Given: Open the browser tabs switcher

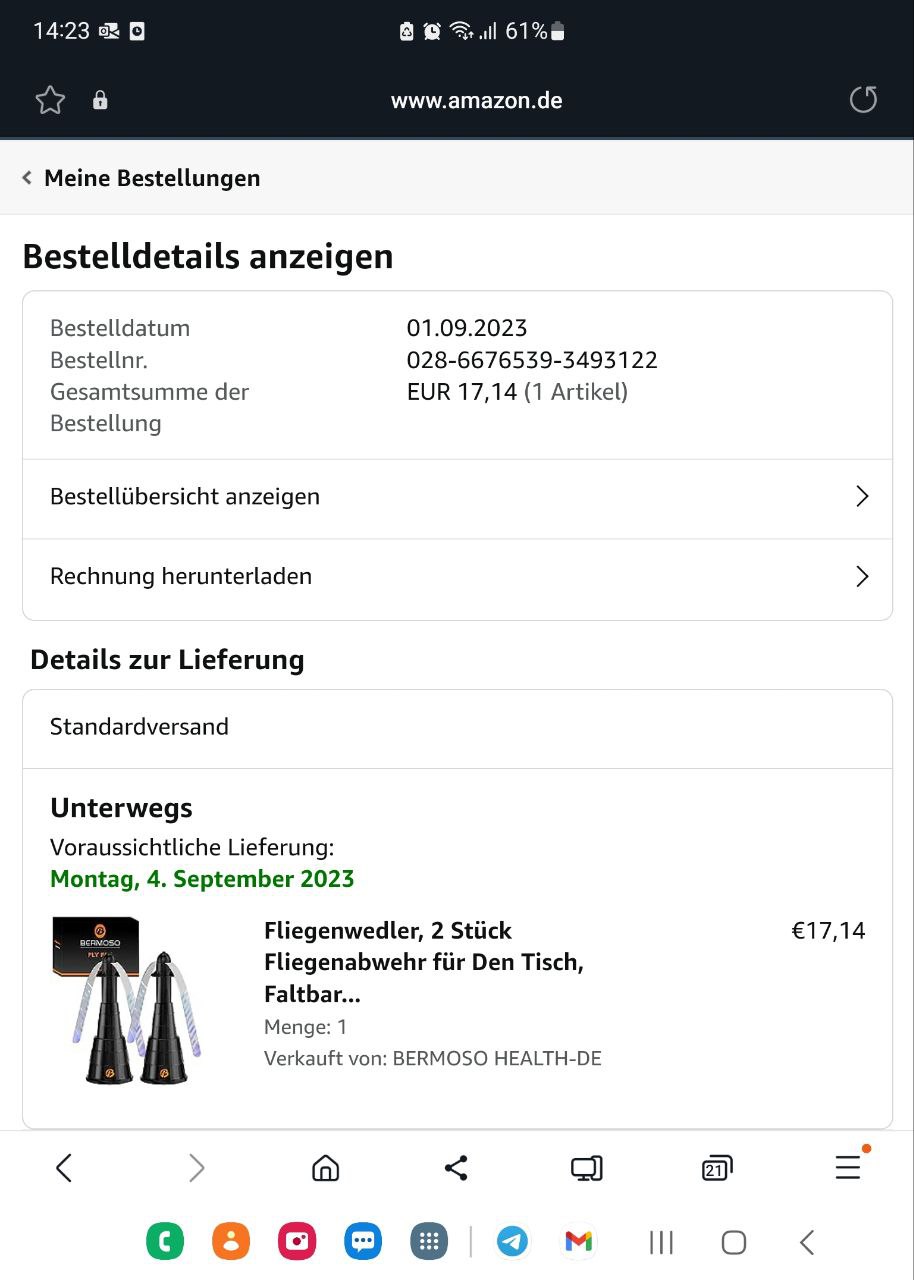Looking at the screenshot, I should [x=717, y=1168].
